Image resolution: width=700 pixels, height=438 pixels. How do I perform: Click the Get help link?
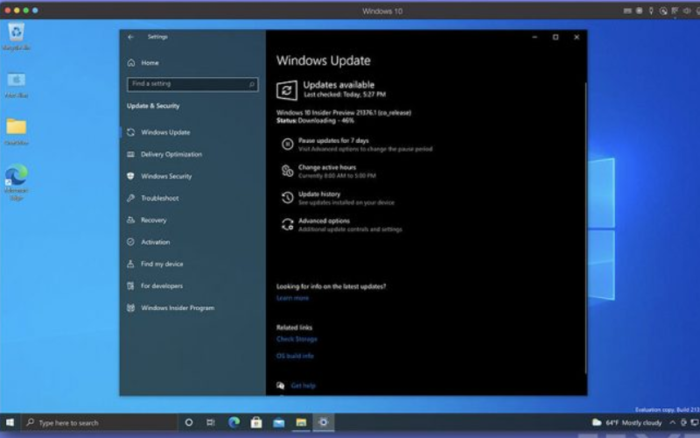click(x=303, y=385)
